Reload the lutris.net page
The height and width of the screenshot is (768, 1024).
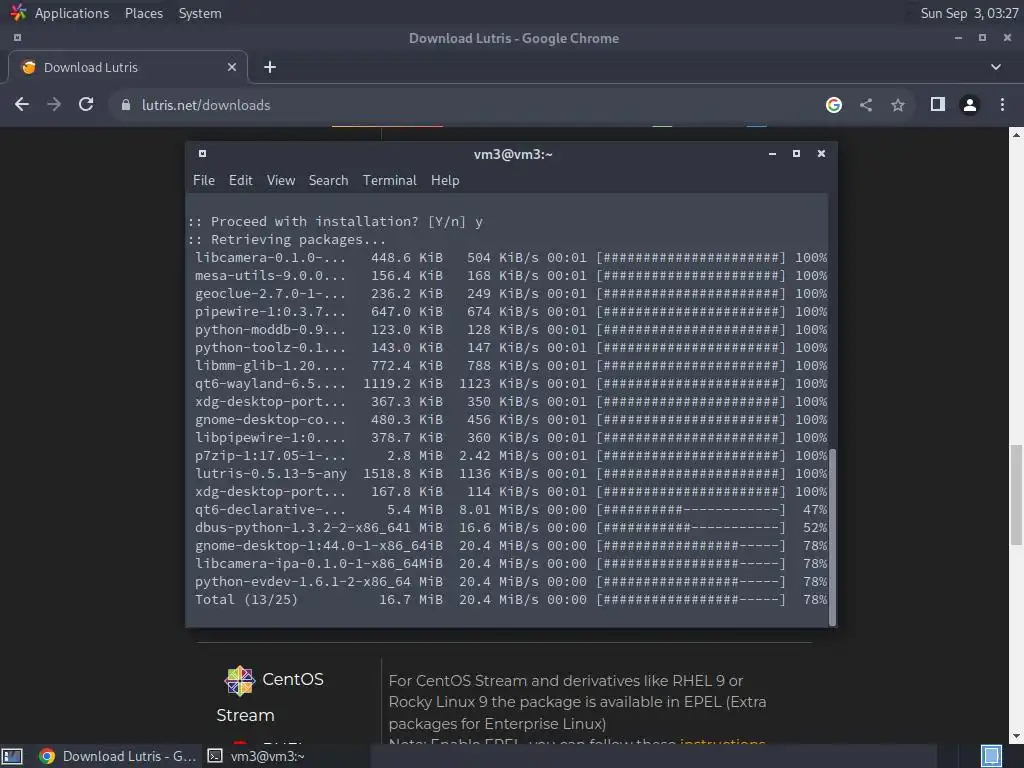pyautogui.click(x=86, y=104)
